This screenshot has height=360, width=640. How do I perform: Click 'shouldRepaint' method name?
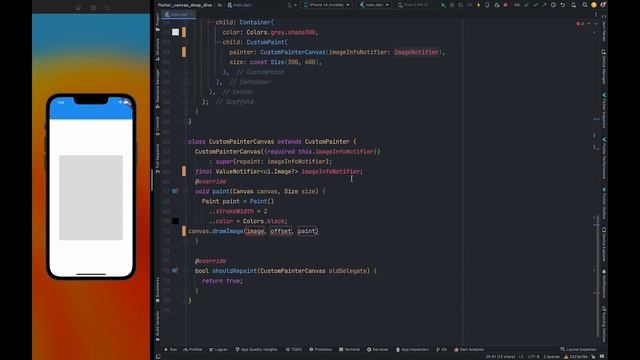point(234,271)
